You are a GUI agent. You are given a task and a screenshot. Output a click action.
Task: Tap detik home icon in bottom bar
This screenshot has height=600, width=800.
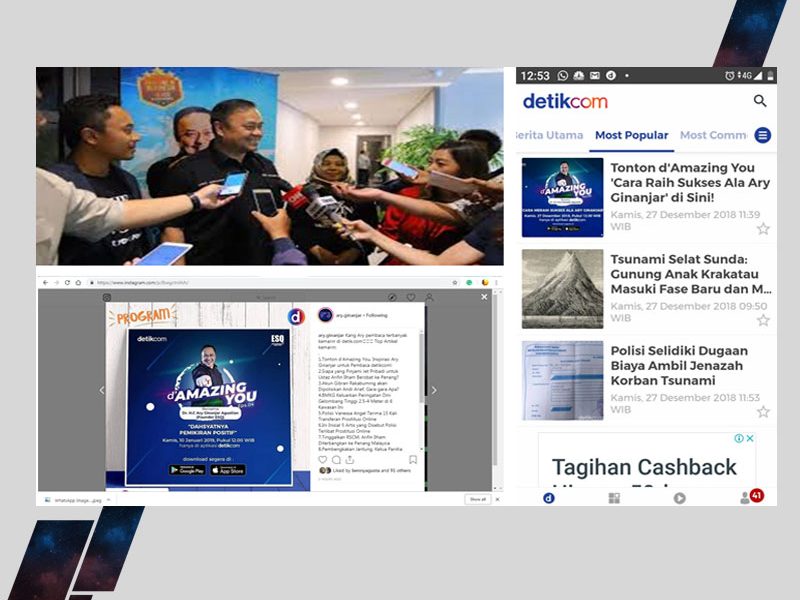[x=548, y=498]
